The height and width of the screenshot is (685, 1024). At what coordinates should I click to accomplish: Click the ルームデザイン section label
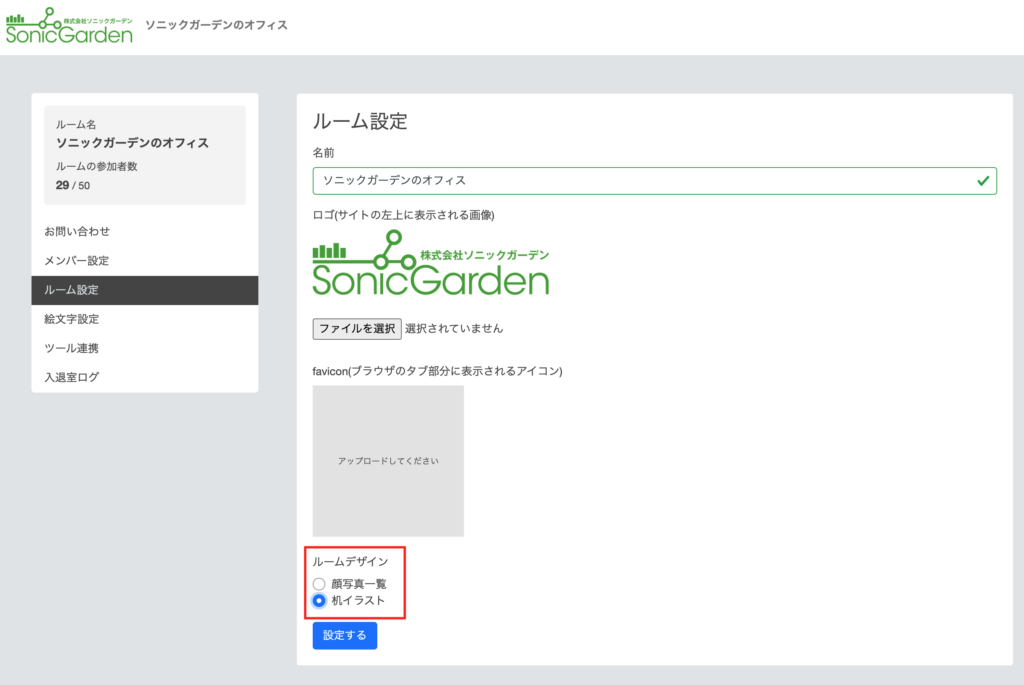click(350, 562)
